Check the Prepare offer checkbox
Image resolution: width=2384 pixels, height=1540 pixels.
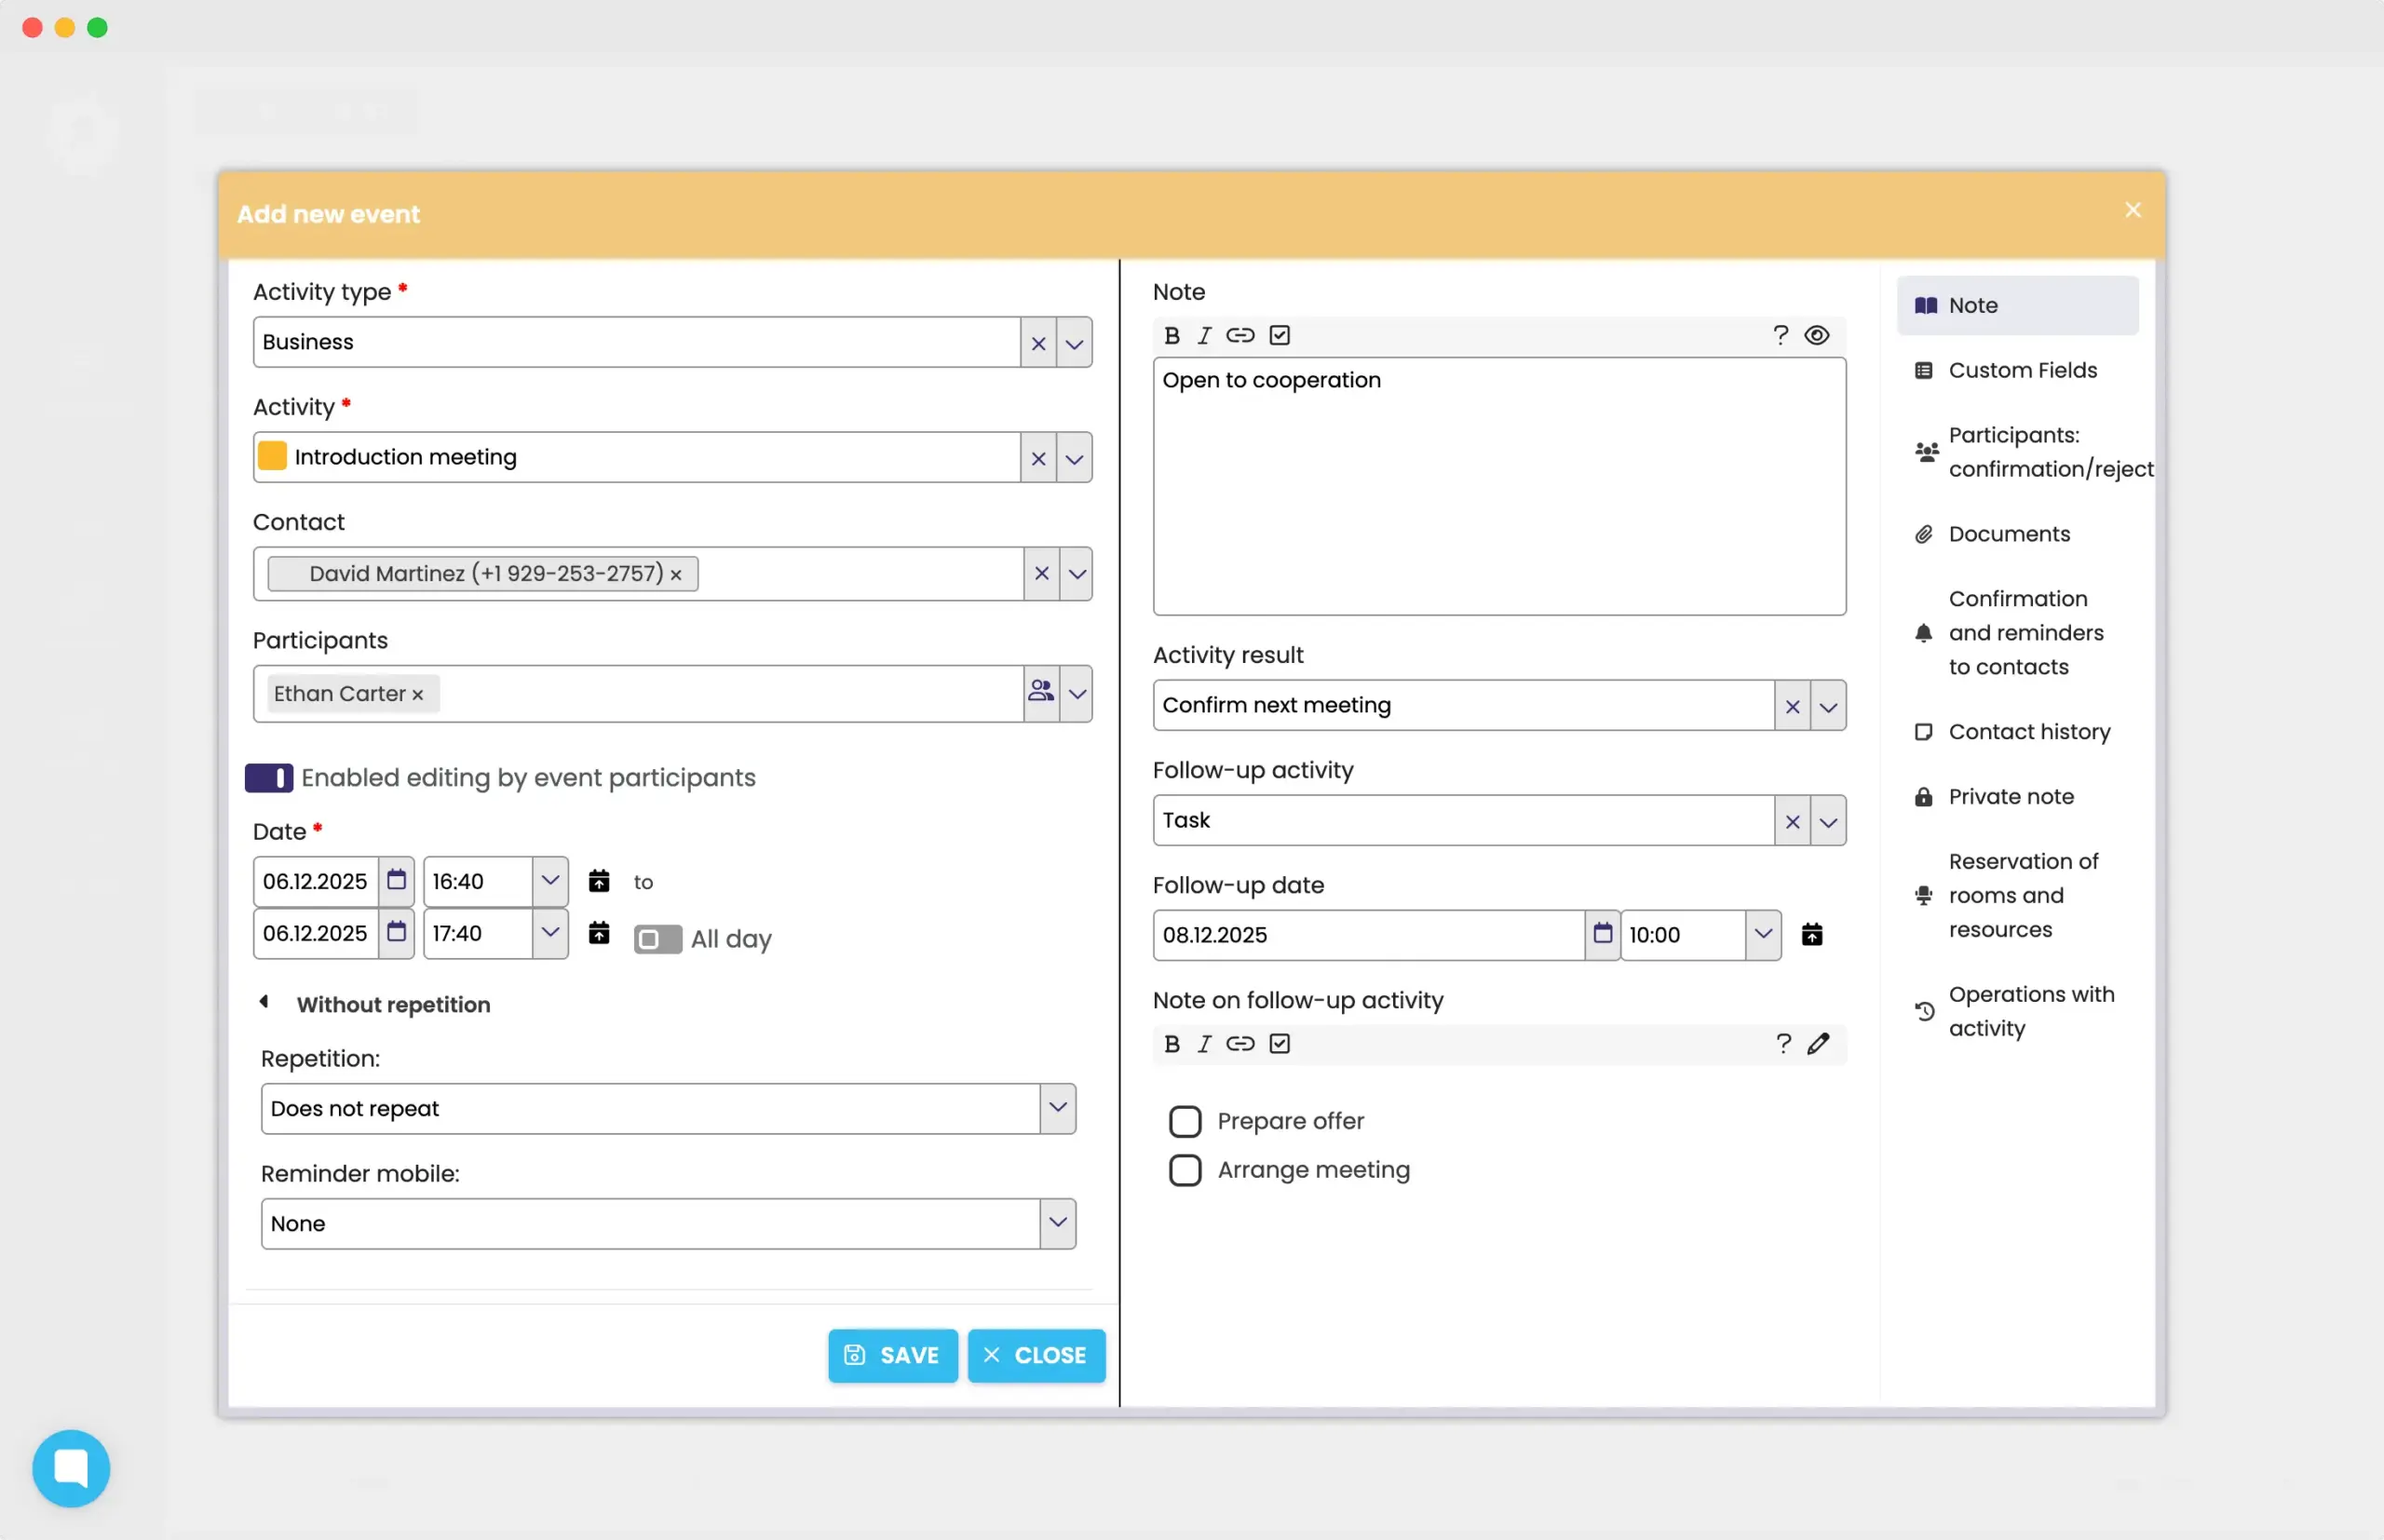[x=1185, y=1122]
